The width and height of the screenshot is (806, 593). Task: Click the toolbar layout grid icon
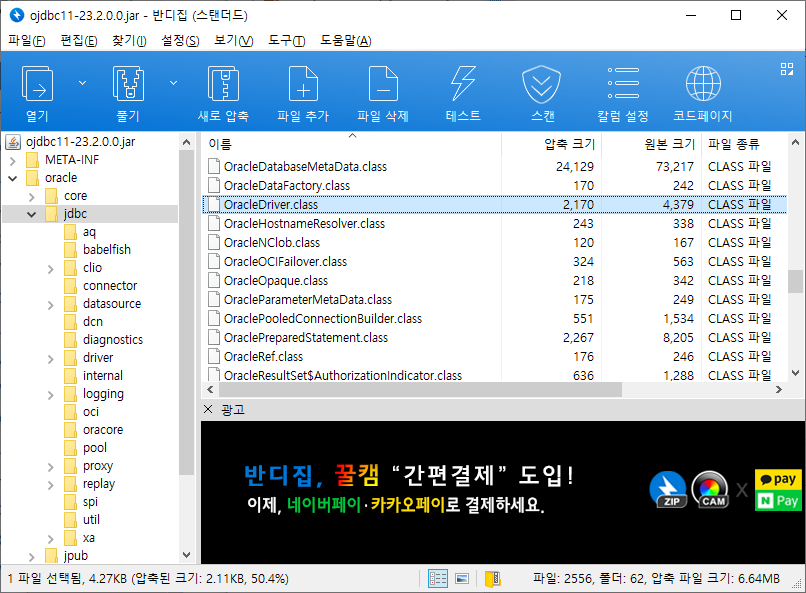(787, 69)
